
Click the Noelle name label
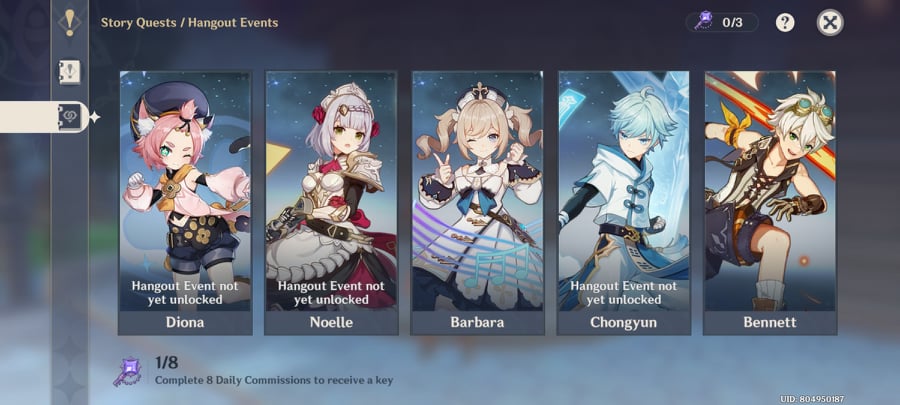[x=331, y=322]
